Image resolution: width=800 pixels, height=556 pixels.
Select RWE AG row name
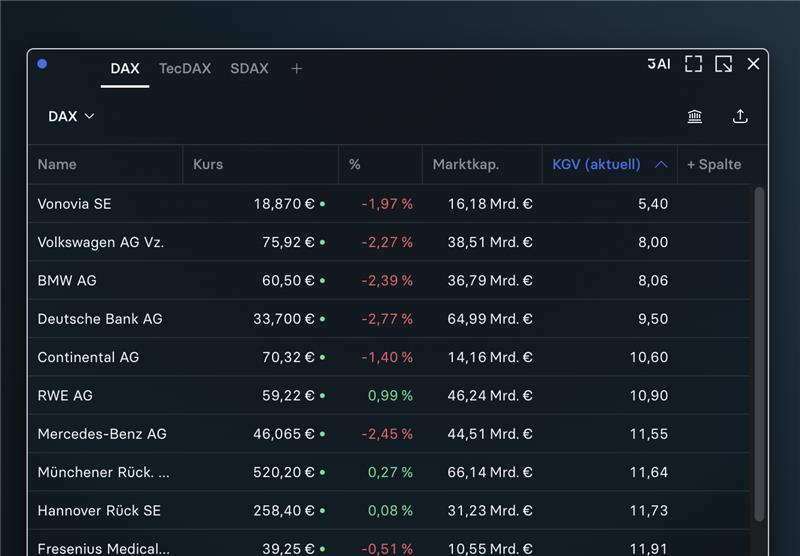[x=65, y=395]
